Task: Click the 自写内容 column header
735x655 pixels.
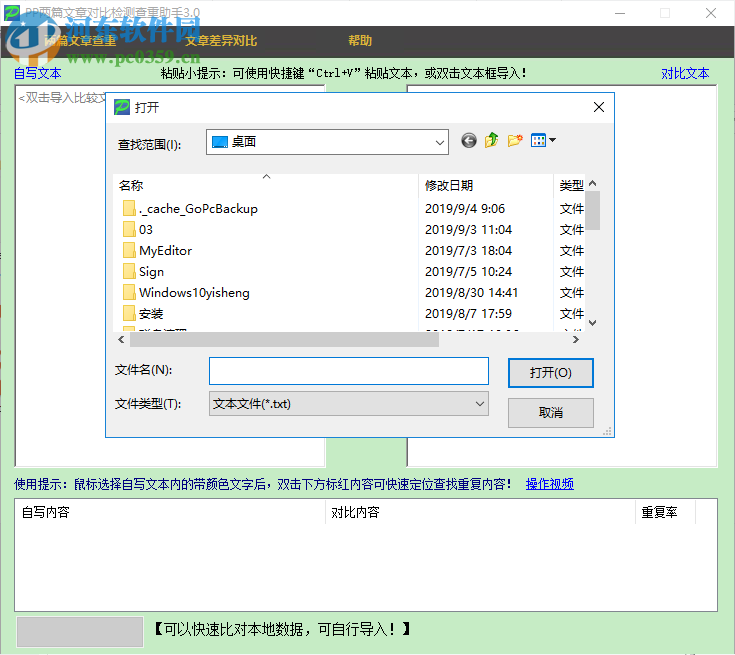Action: [x=170, y=512]
